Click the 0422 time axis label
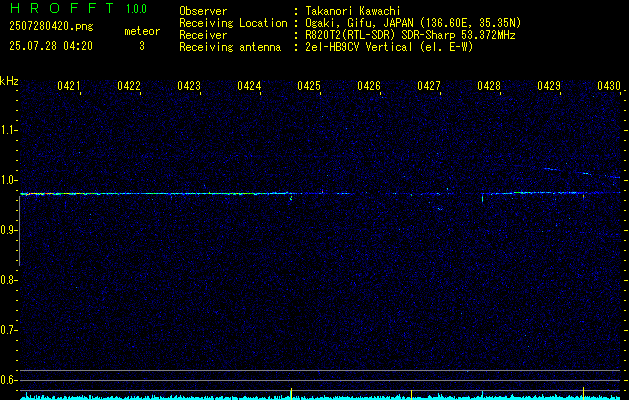The image size is (629, 400). (129, 86)
